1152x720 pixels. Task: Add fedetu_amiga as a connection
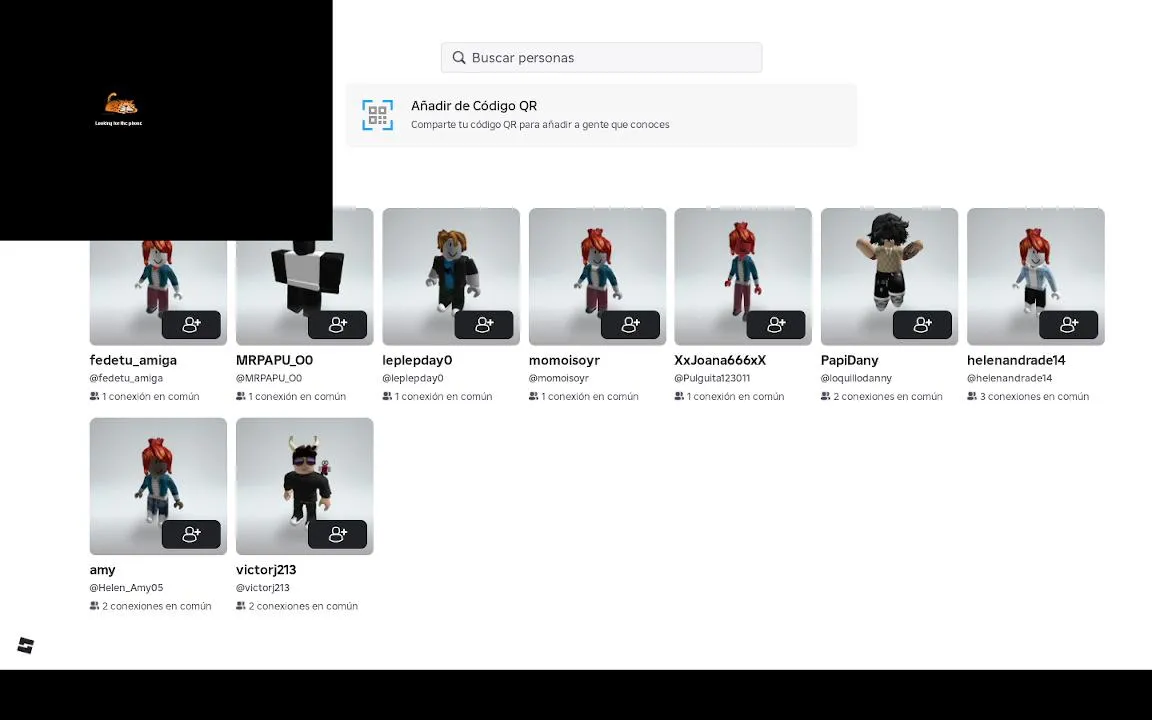click(191, 325)
